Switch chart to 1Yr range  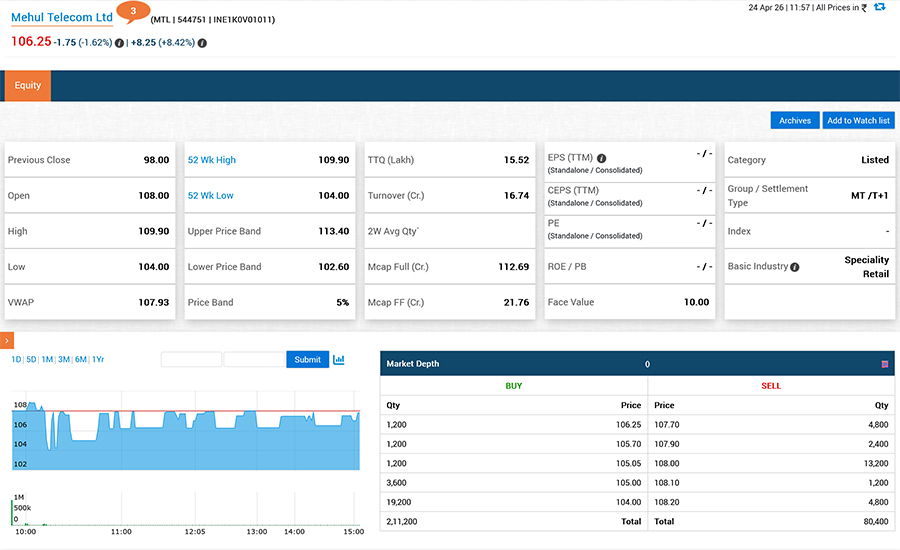click(98, 360)
